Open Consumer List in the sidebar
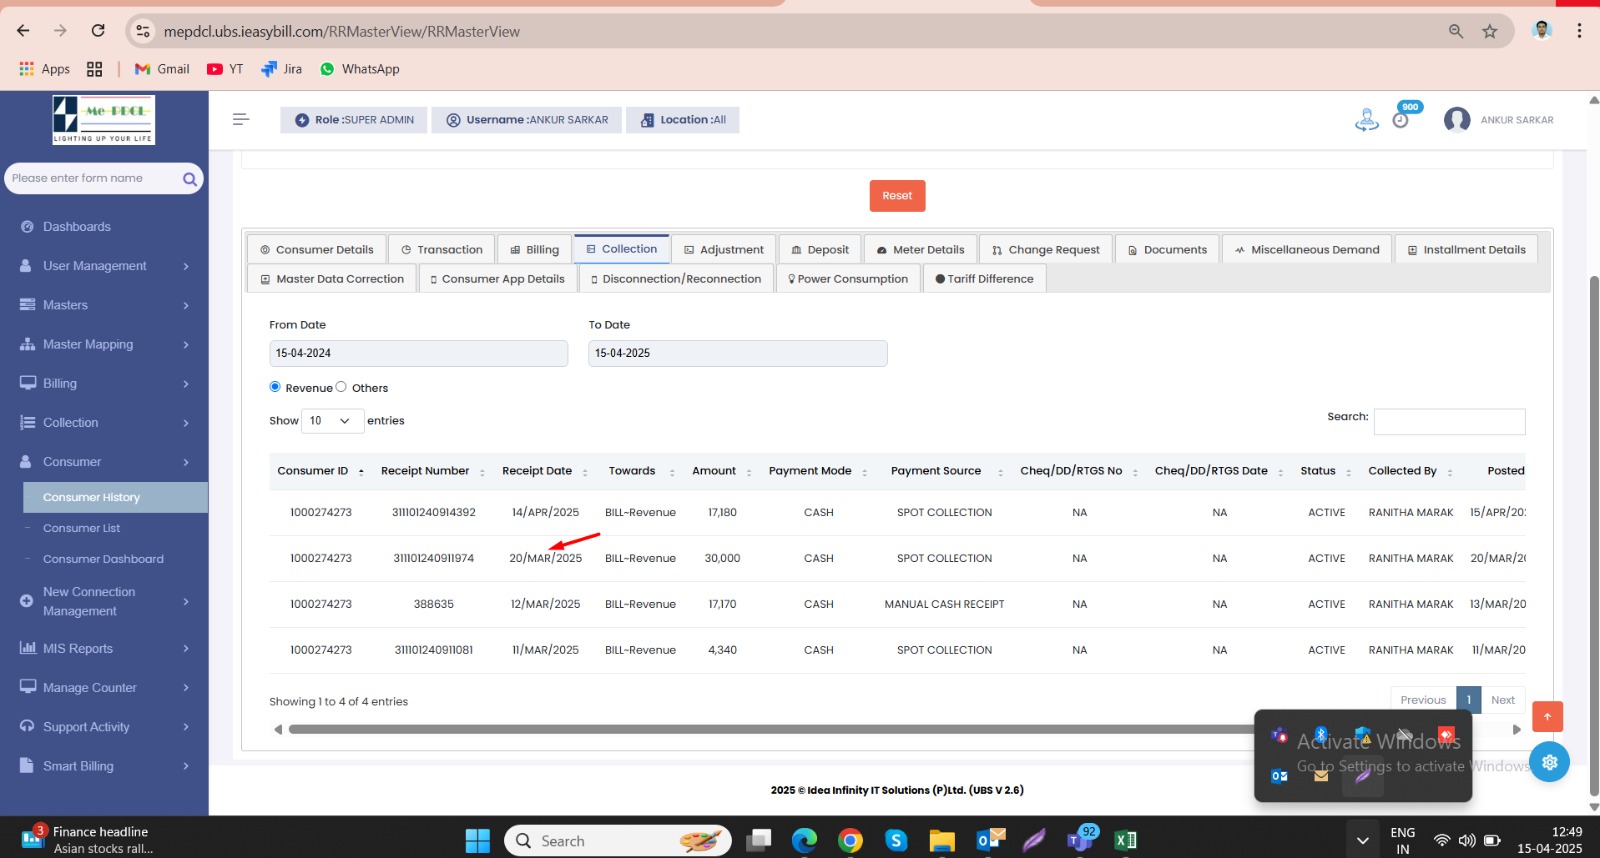The image size is (1600, 858). (x=81, y=528)
